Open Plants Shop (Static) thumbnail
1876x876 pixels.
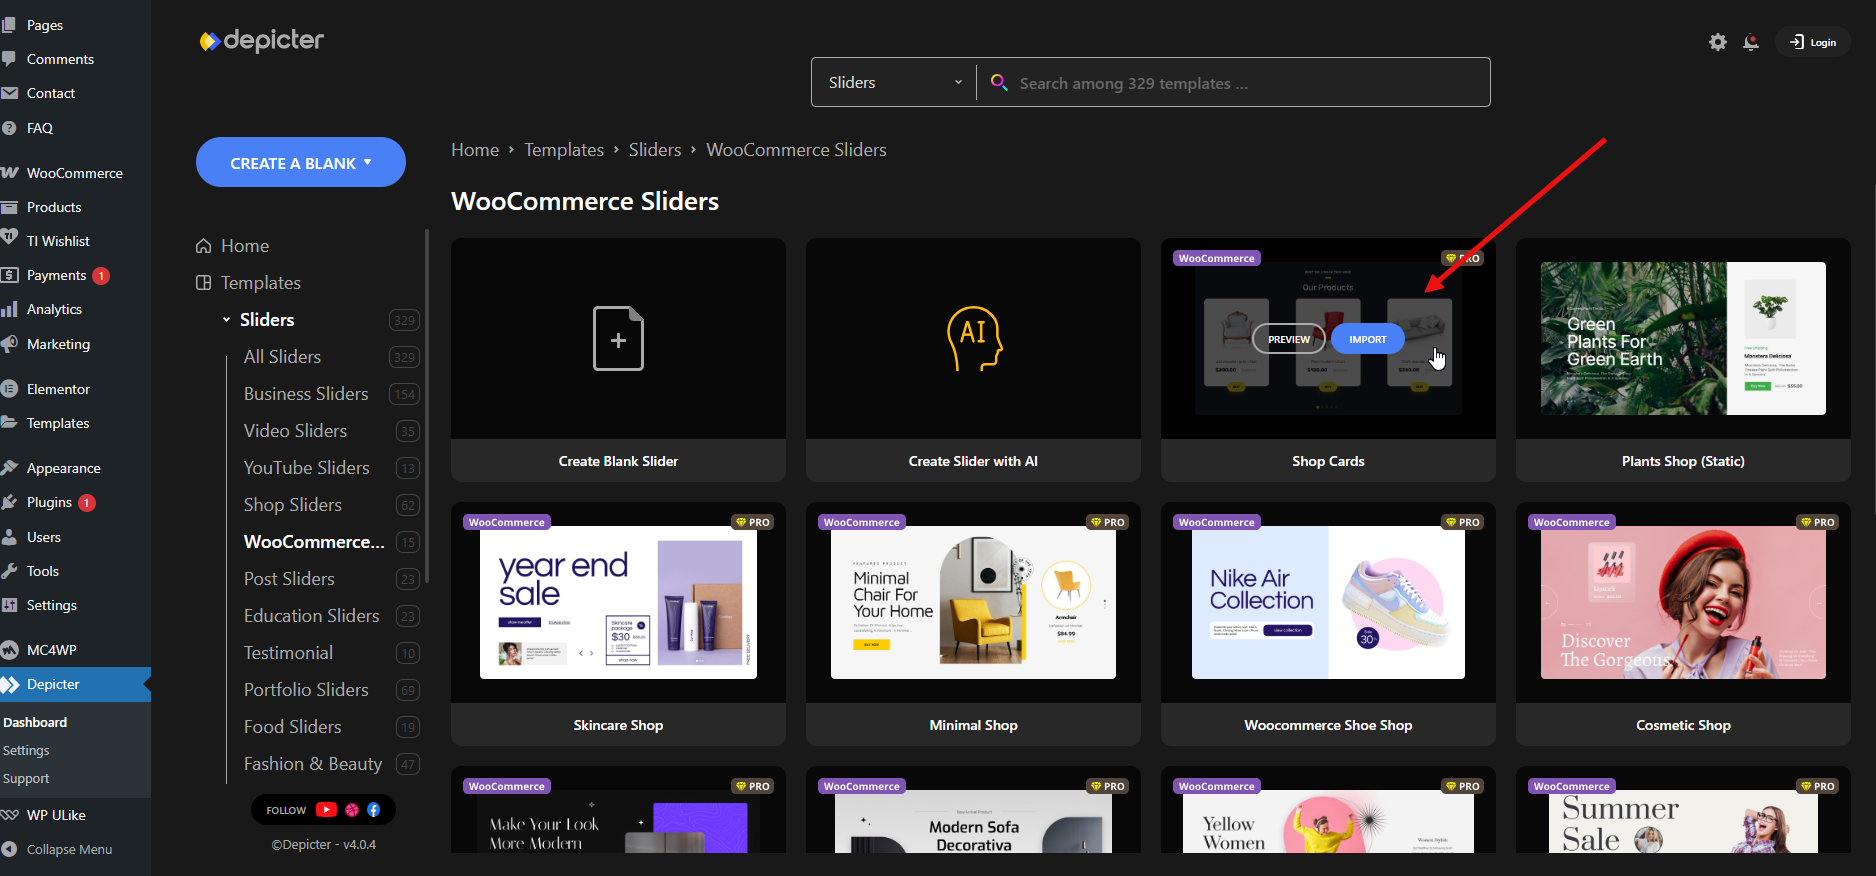click(1683, 338)
